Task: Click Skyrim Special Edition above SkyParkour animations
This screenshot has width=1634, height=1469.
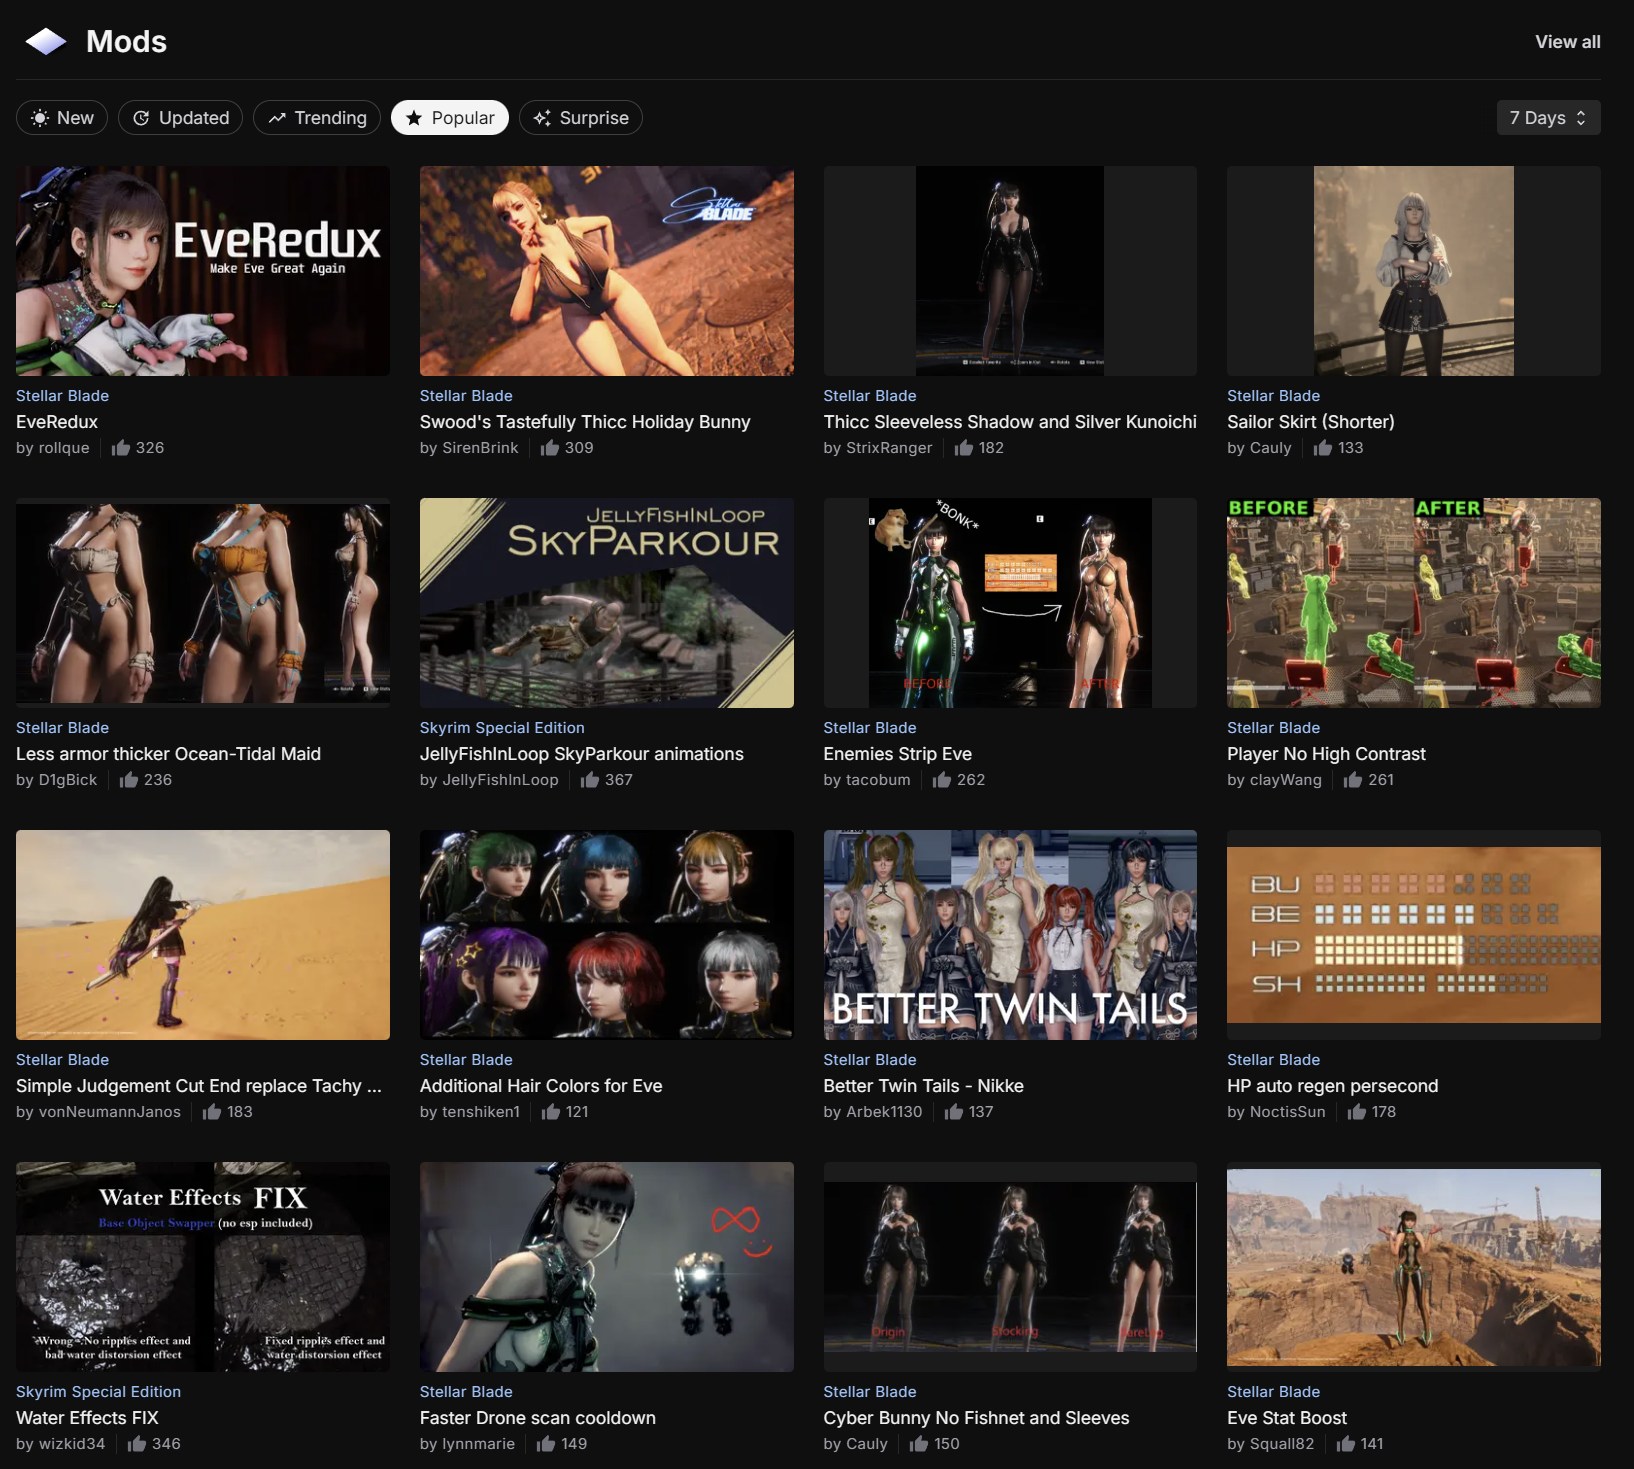Action: (502, 728)
